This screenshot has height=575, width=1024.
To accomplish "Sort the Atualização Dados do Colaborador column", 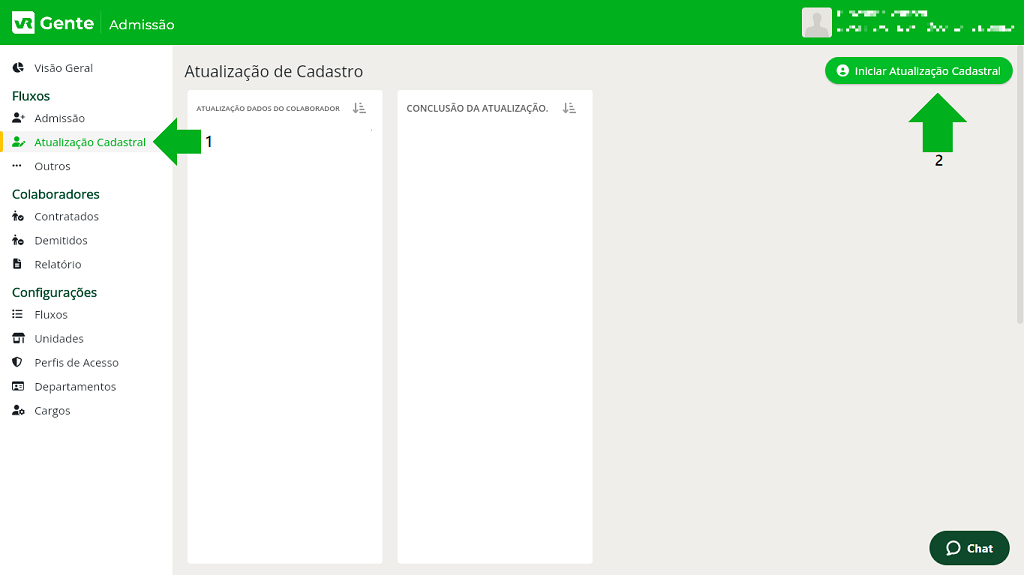I will pos(360,108).
